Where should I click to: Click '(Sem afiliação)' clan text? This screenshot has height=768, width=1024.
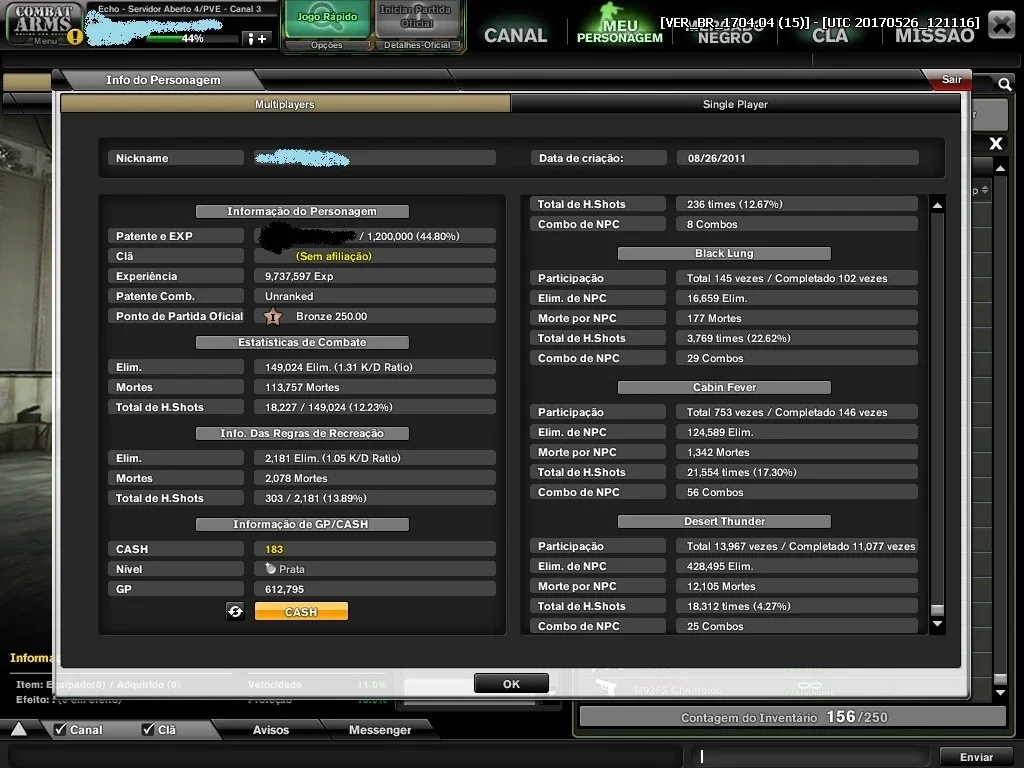(x=334, y=257)
